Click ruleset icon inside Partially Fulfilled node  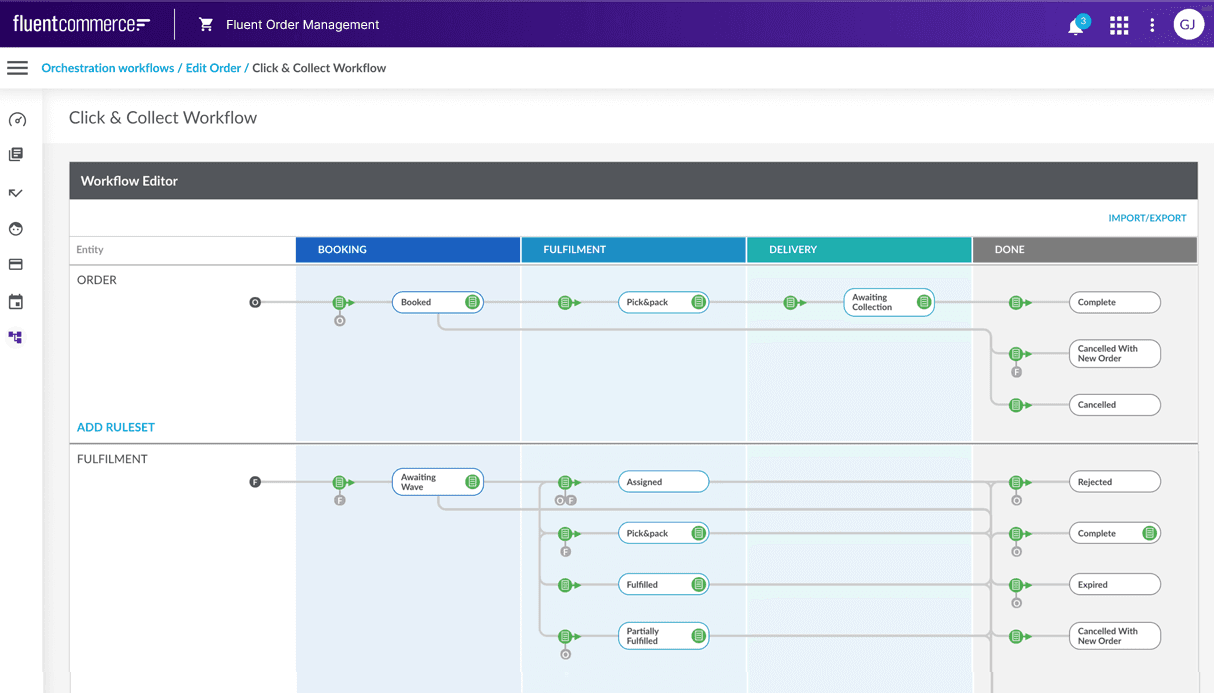click(x=698, y=636)
